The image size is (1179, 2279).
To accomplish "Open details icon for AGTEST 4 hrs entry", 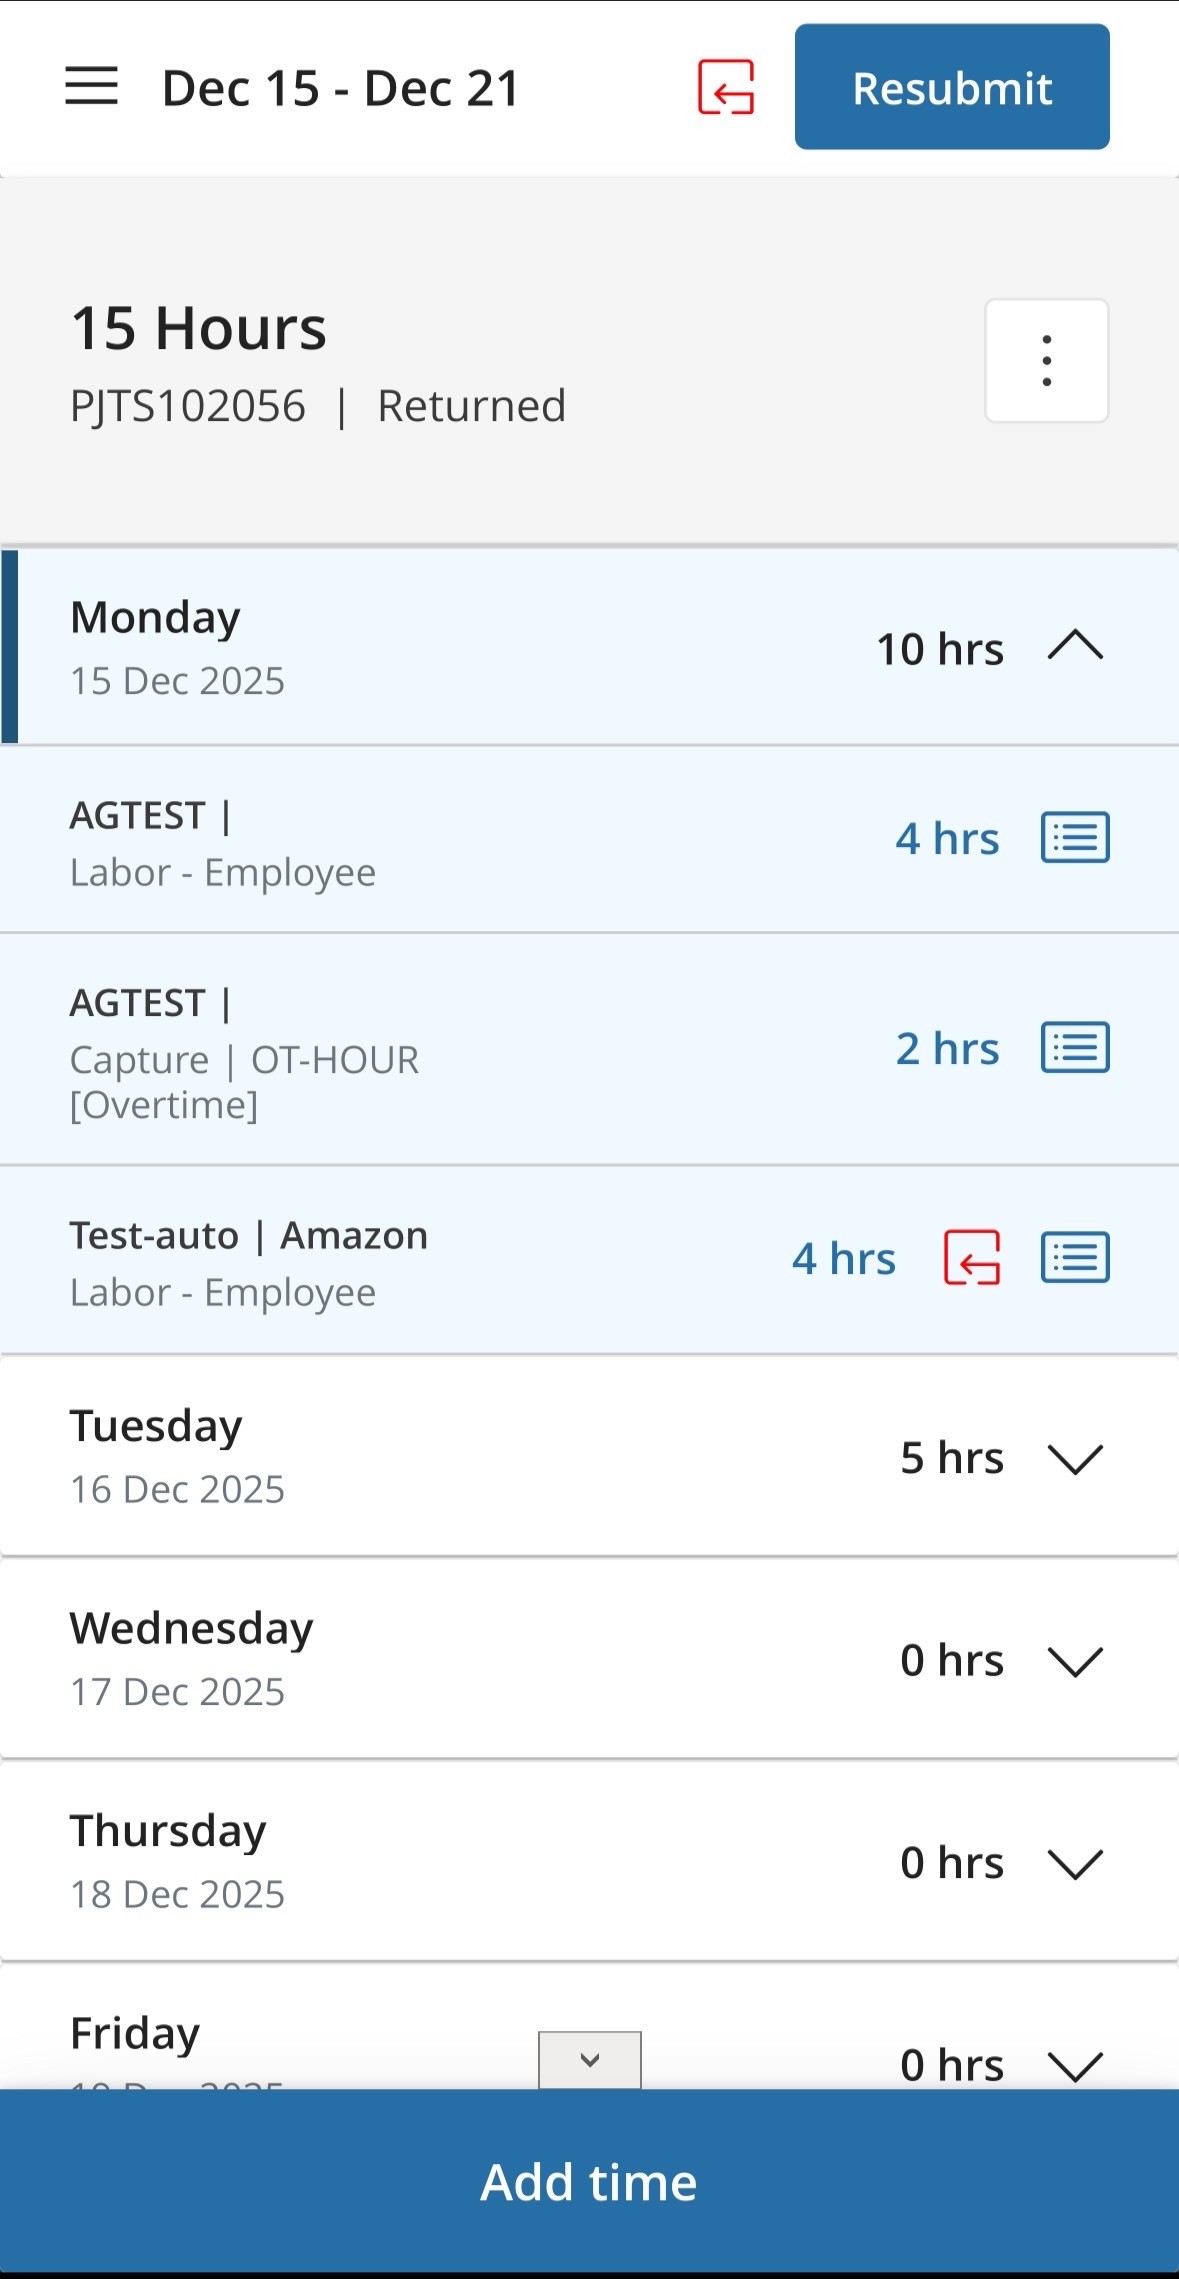I will point(1075,838).
